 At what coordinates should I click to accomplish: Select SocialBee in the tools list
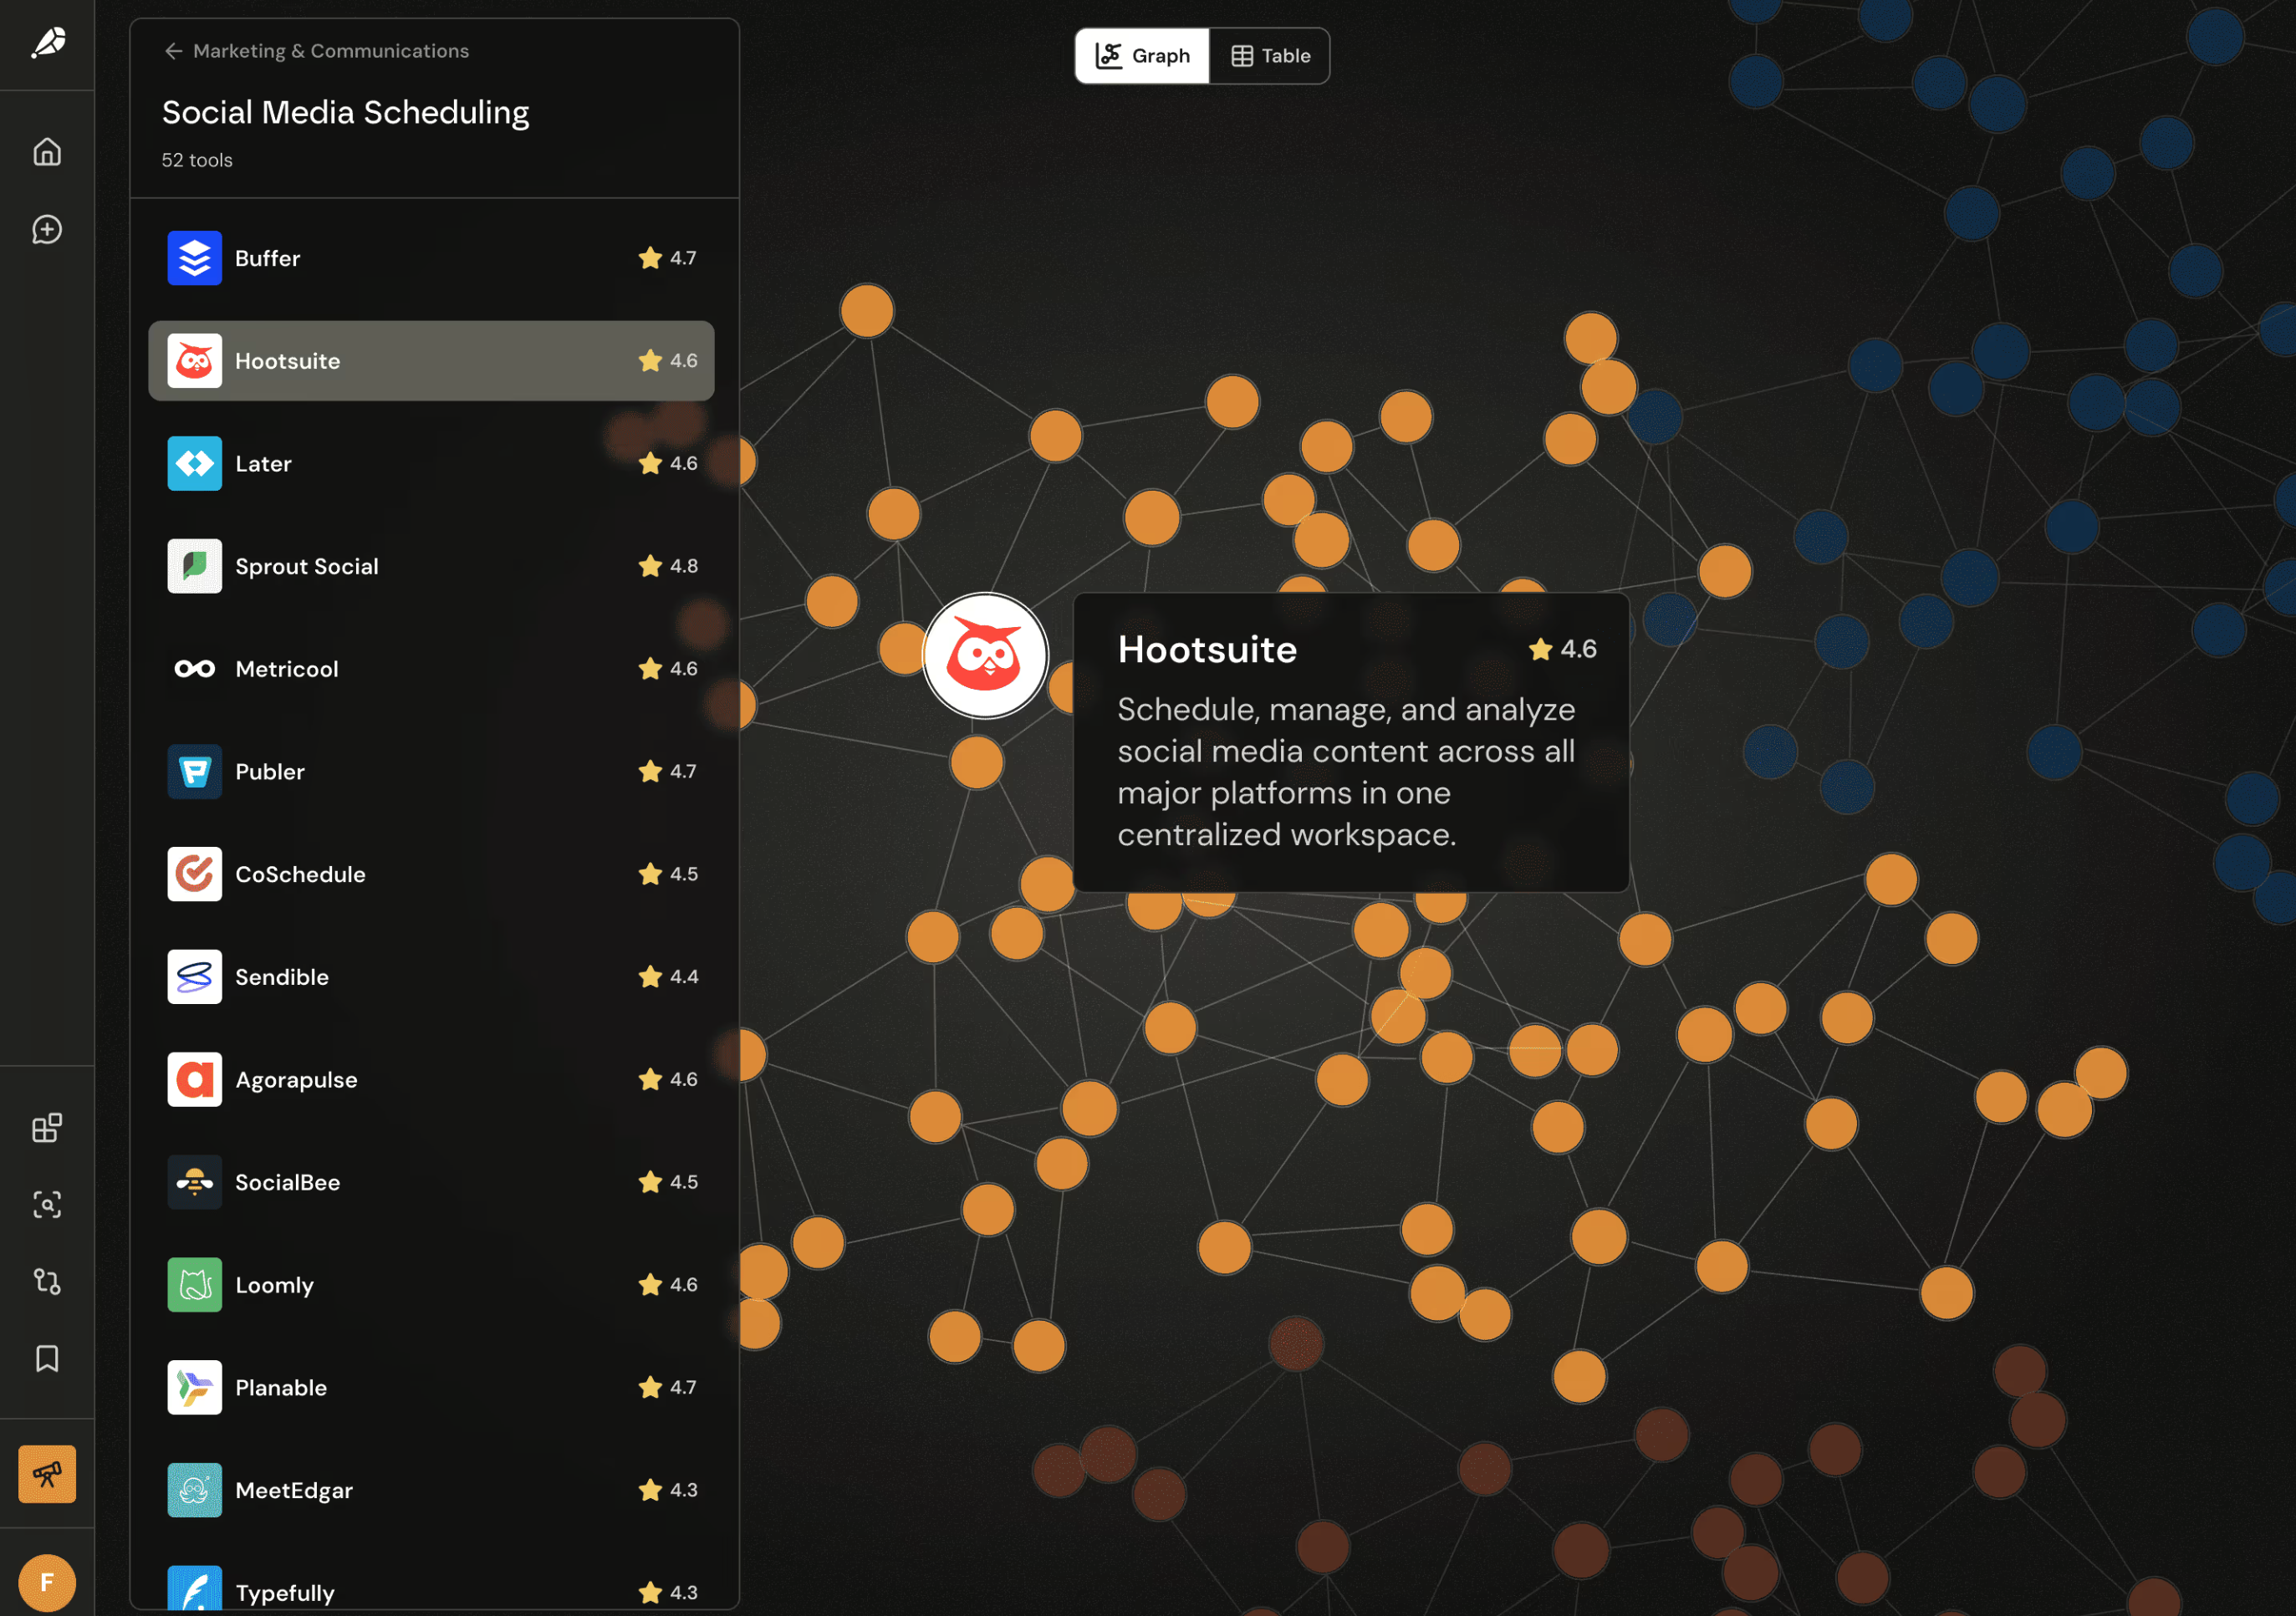click(431, 1182)
